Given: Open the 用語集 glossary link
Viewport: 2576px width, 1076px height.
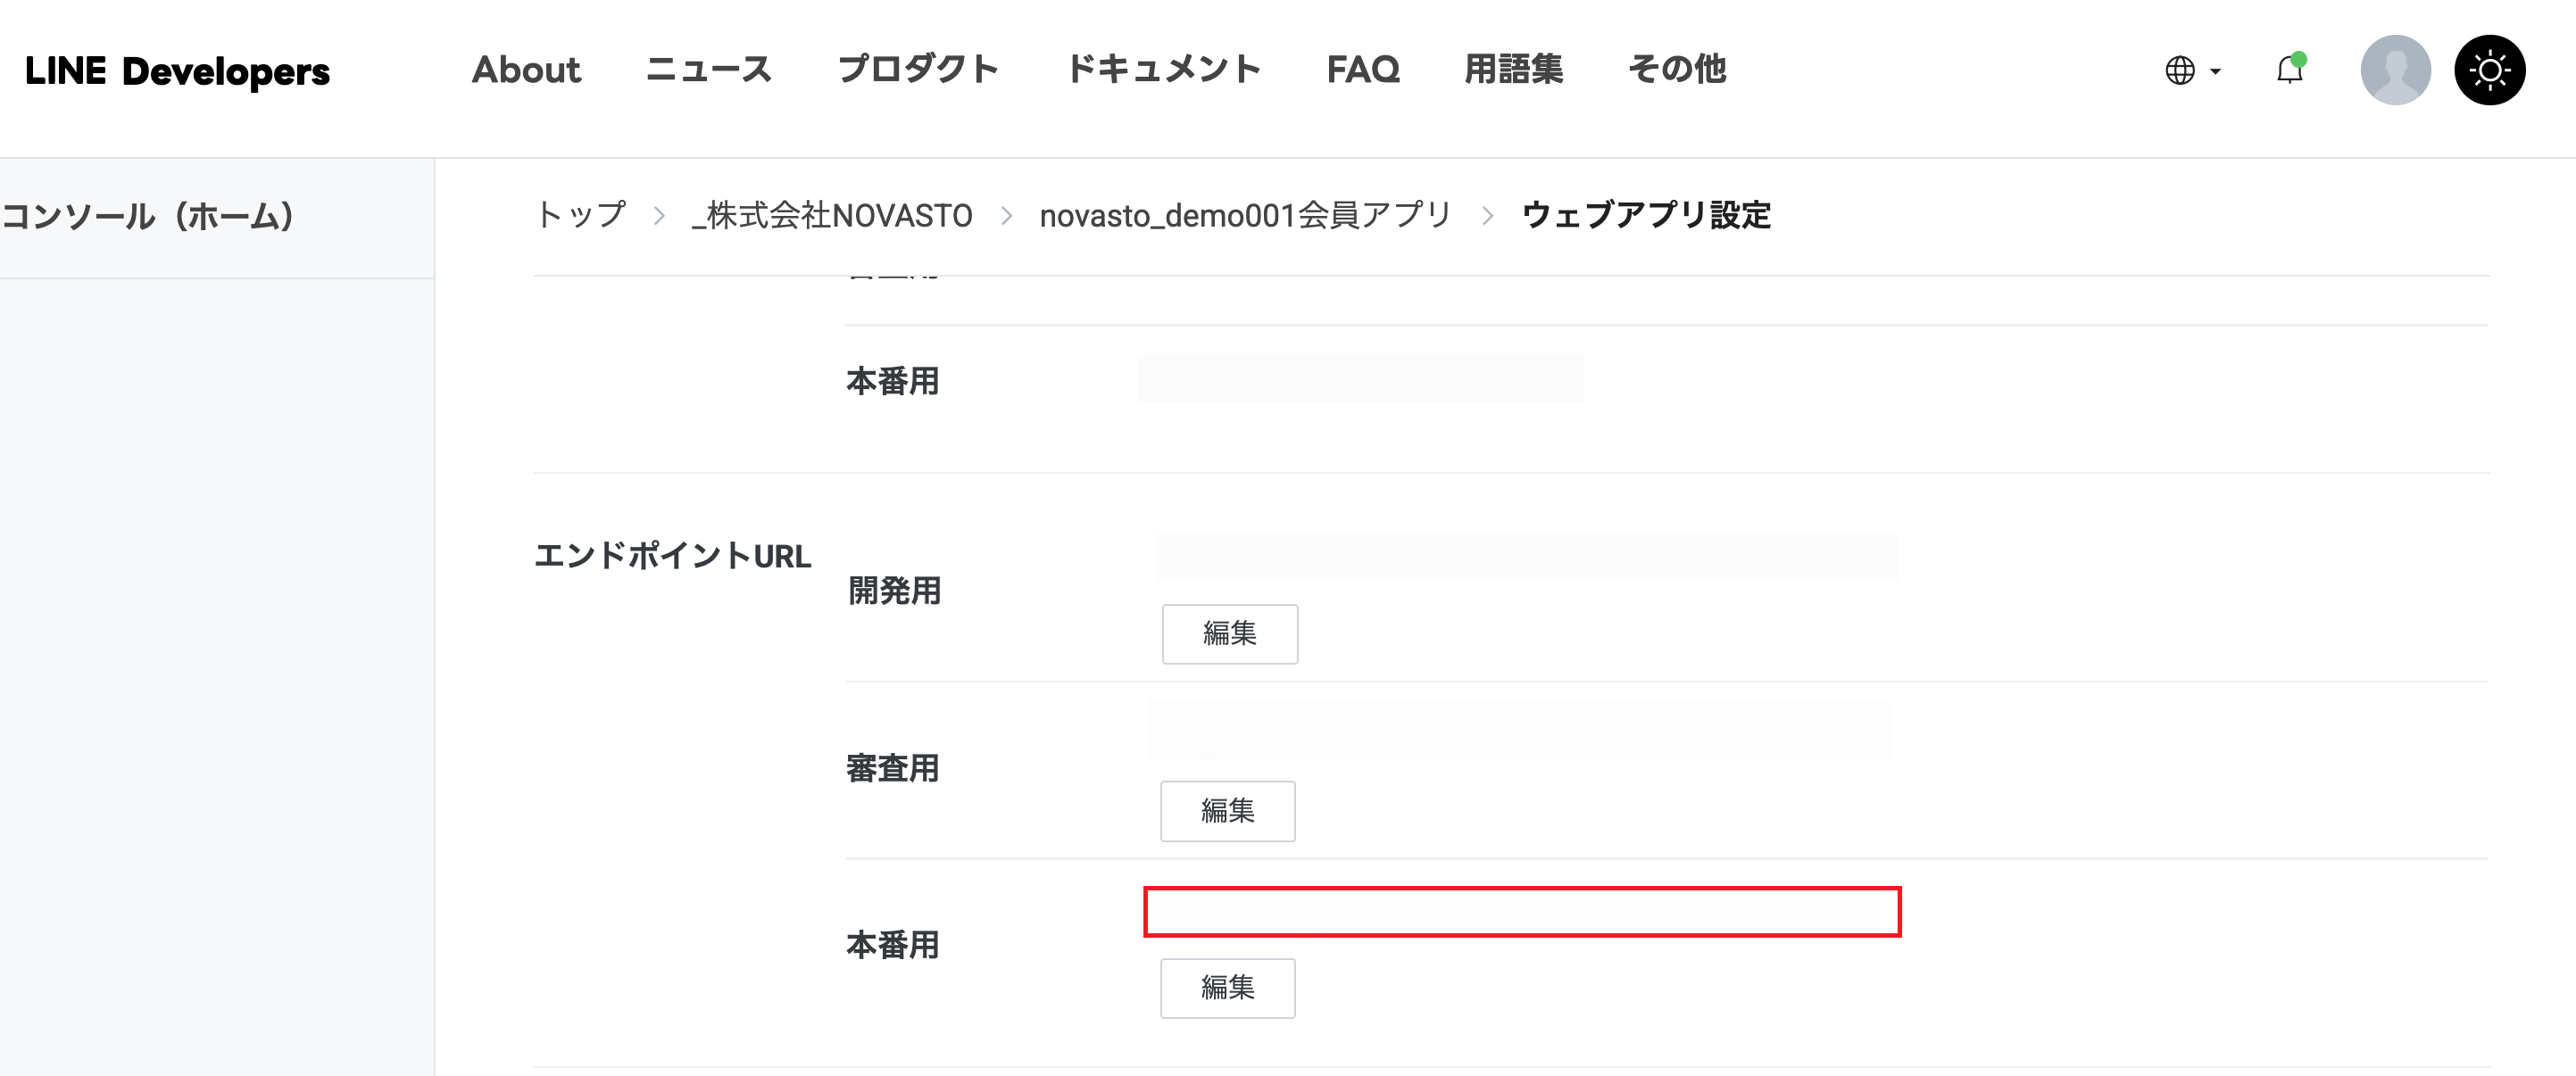Looking at the screenshot, I should 1513,69.
